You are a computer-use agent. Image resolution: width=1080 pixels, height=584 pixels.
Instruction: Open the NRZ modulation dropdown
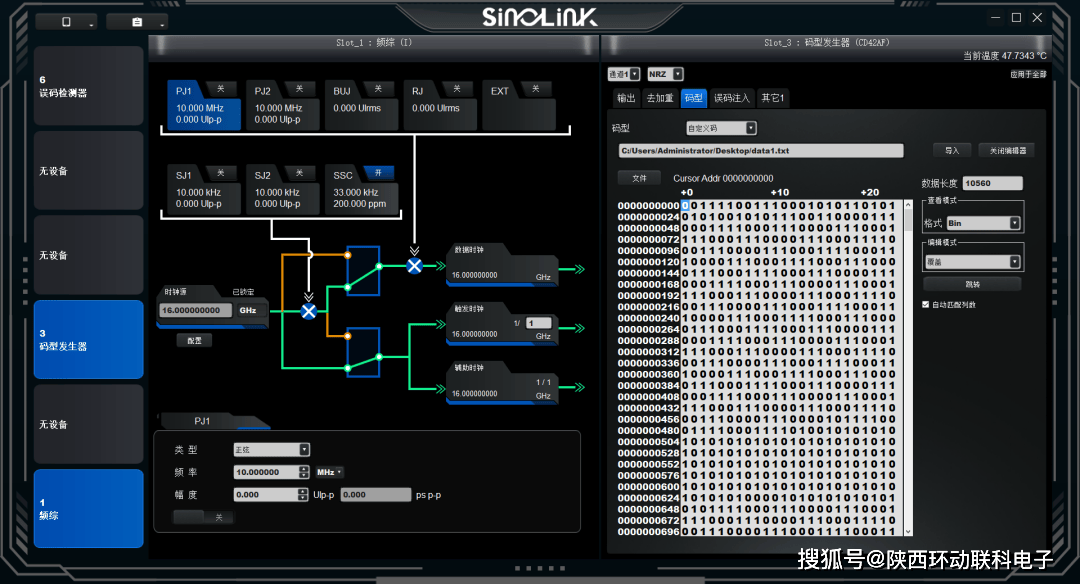(665, 74)
